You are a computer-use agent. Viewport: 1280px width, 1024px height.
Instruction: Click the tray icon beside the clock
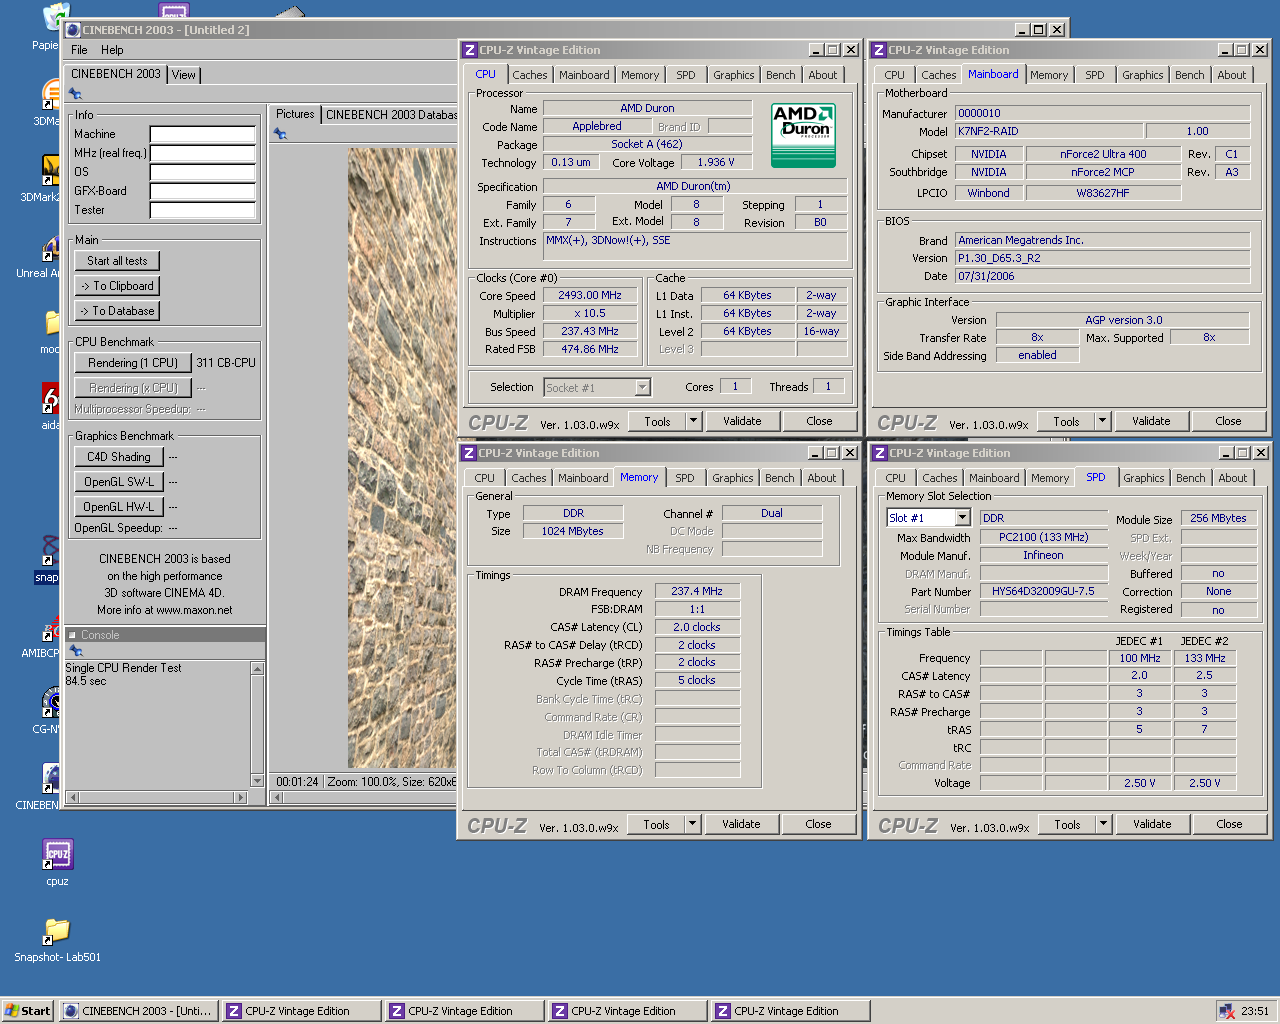click(1226, 1011)
